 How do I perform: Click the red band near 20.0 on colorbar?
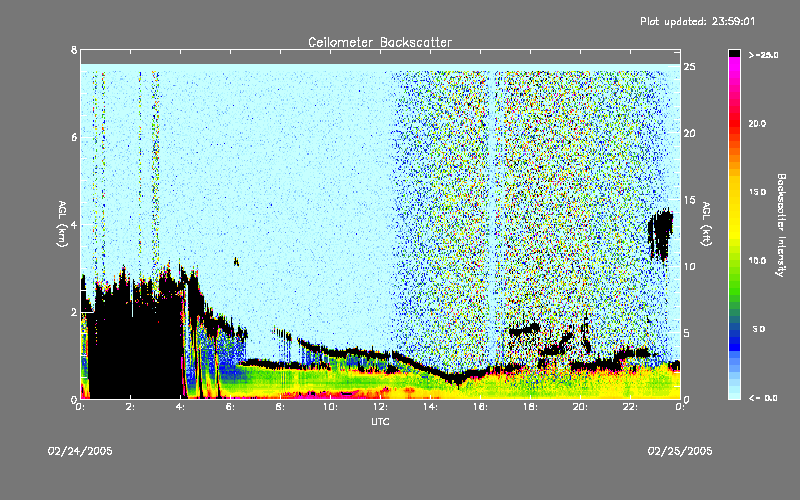click(734, 123)
